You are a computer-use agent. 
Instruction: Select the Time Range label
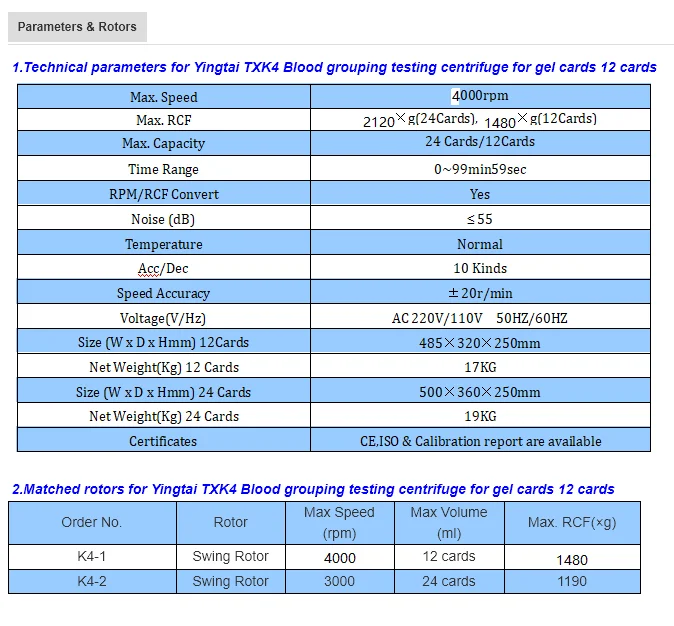pyautogui.click(x=163, y=169)
